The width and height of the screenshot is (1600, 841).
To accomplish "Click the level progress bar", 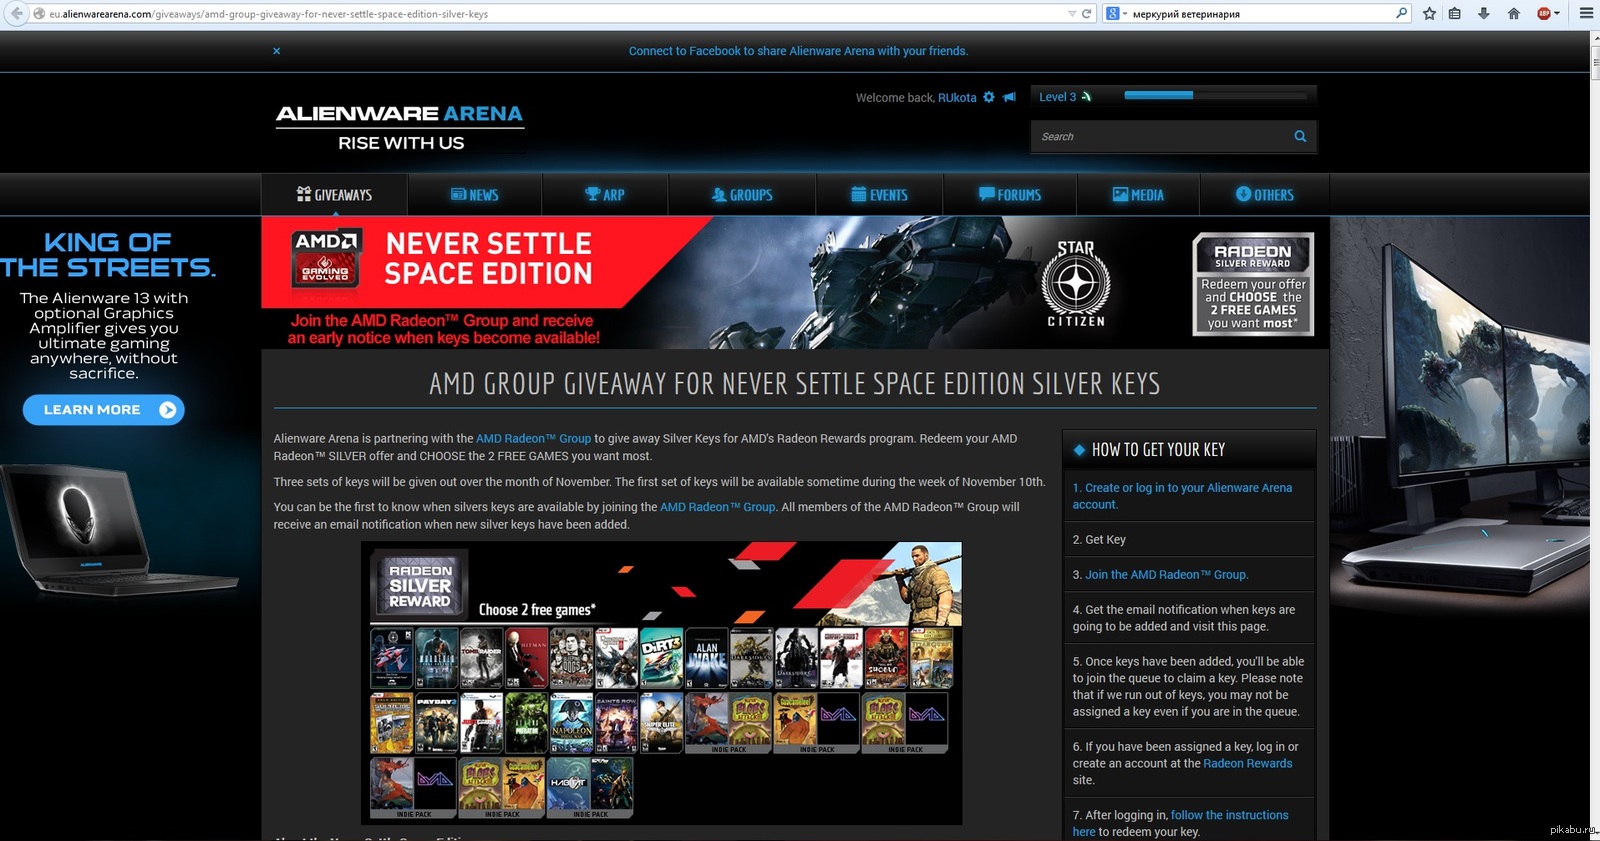I will [x=1215, y=96].
